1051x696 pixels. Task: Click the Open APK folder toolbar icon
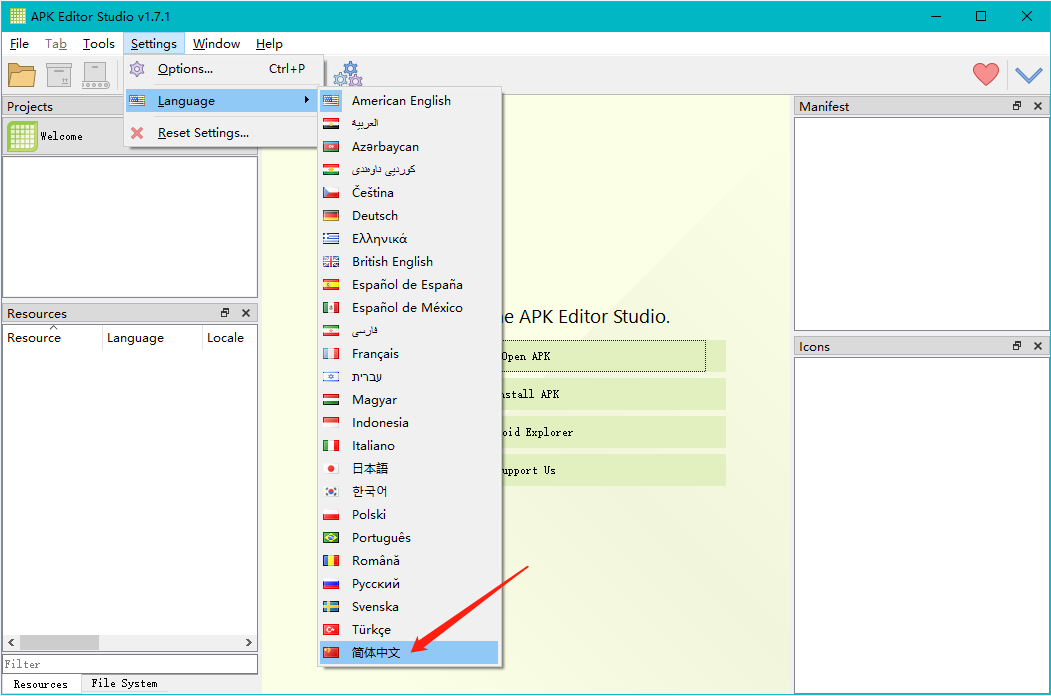21,74
